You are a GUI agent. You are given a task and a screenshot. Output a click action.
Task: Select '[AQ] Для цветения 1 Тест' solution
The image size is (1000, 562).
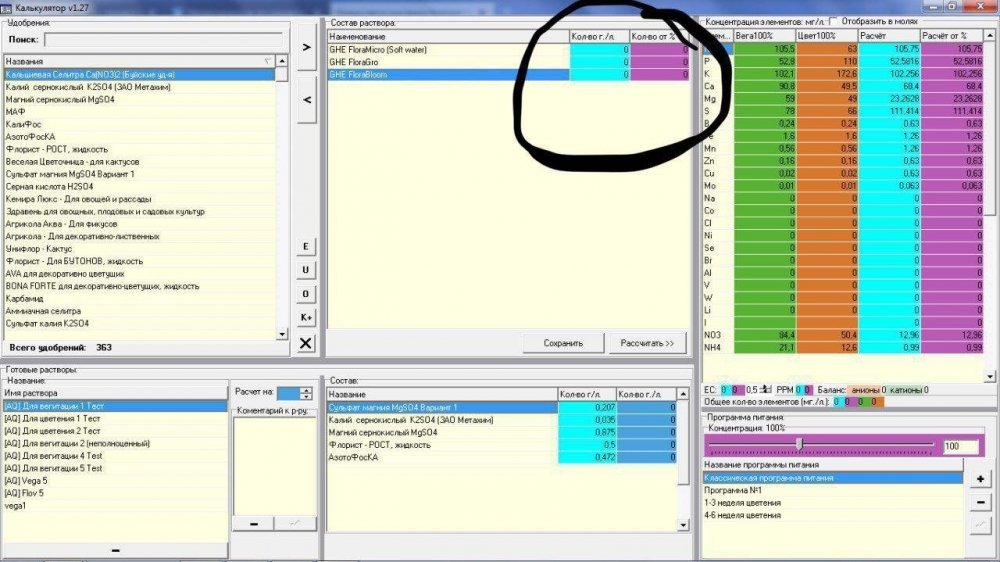pos(115,418)
